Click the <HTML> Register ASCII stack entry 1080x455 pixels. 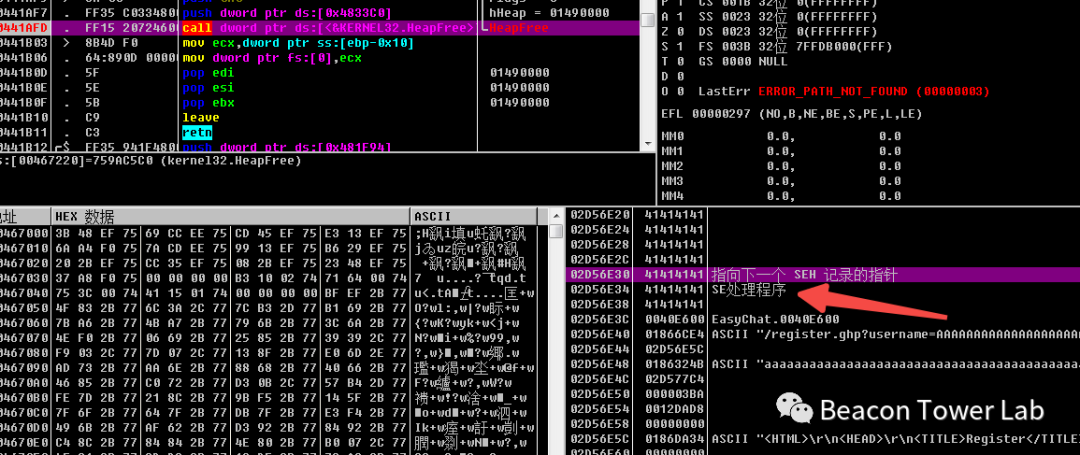[895, 439]
